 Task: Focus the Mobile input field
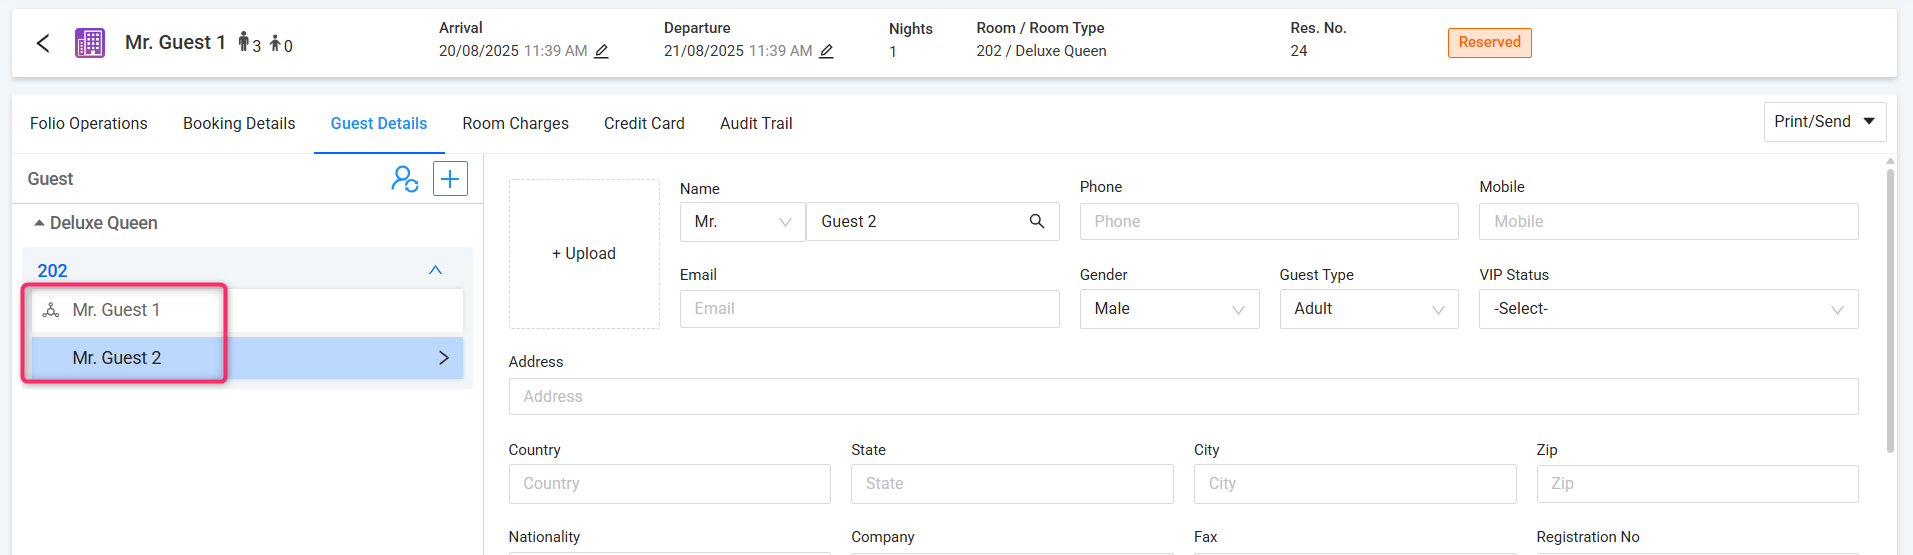pos(1668,222)
